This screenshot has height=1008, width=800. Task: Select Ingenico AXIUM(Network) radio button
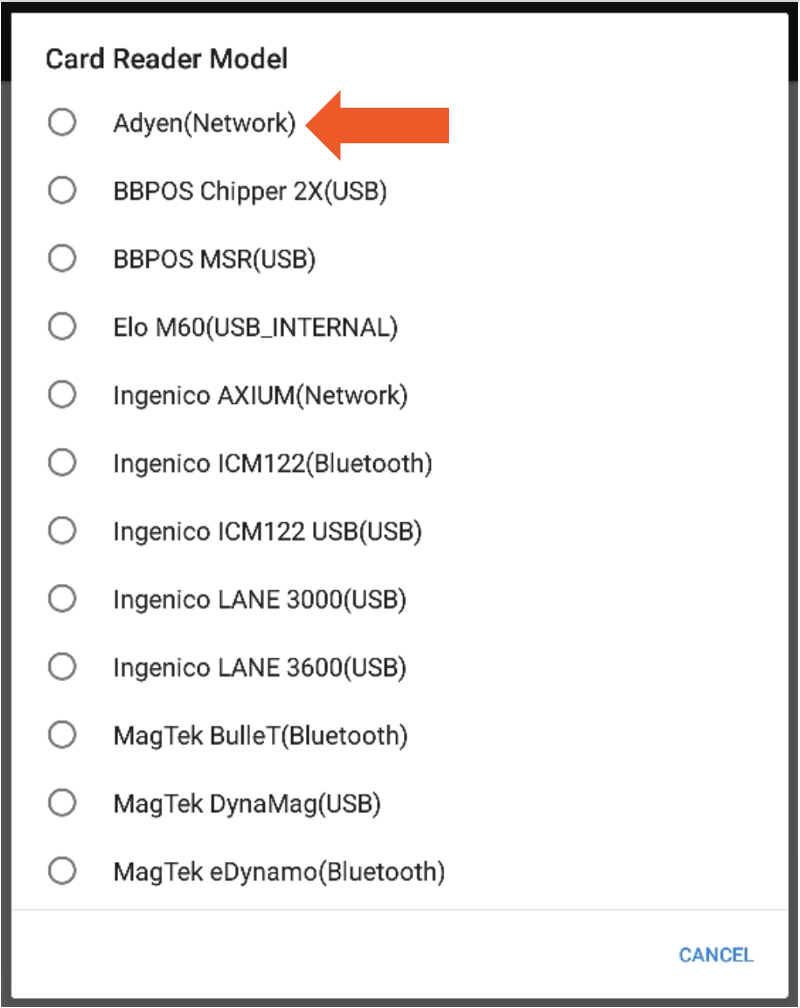[x=62, y=395]
